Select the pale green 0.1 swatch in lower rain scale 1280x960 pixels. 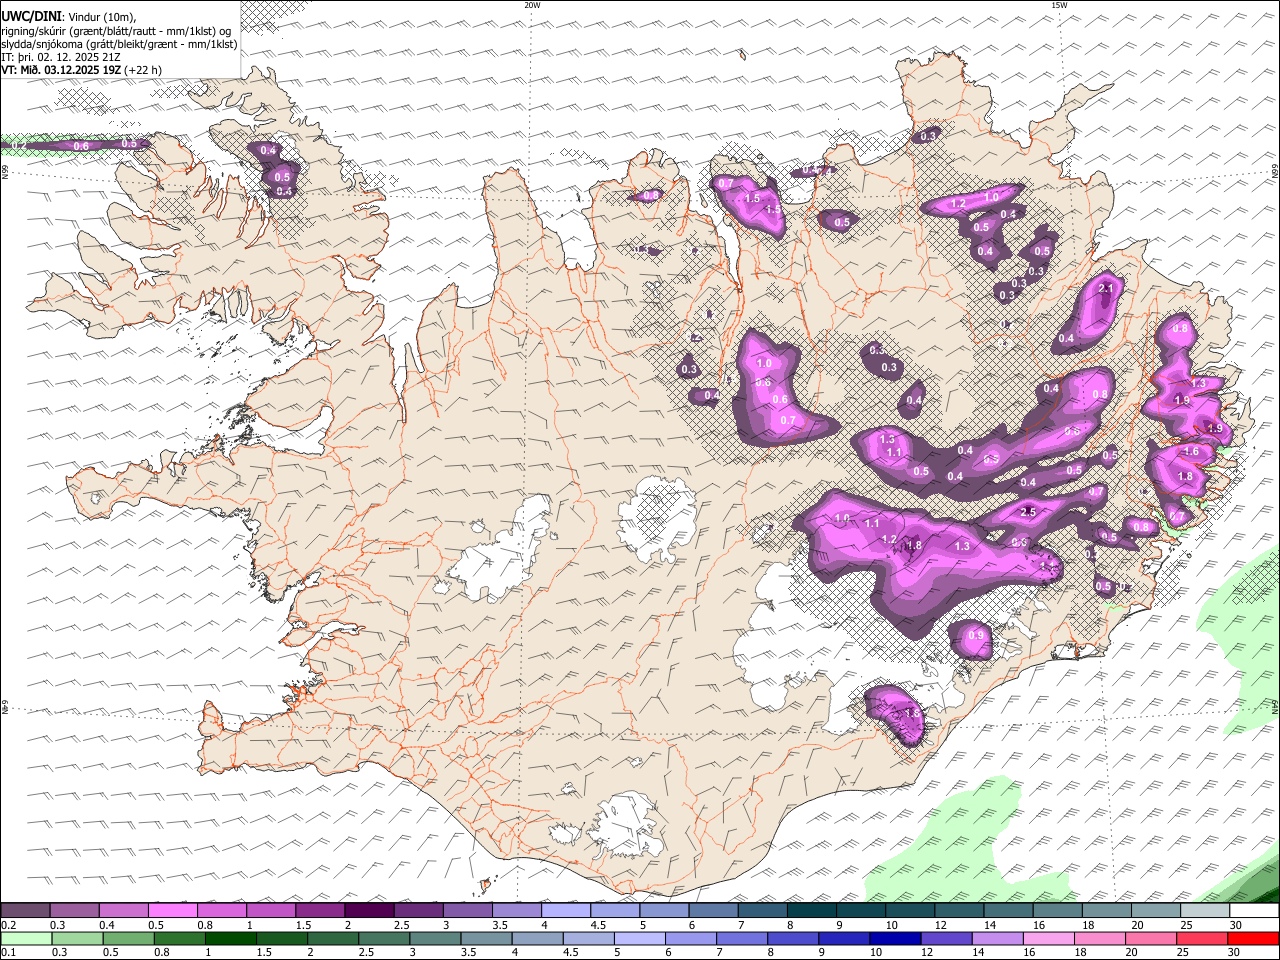click(x=25, y=939)
